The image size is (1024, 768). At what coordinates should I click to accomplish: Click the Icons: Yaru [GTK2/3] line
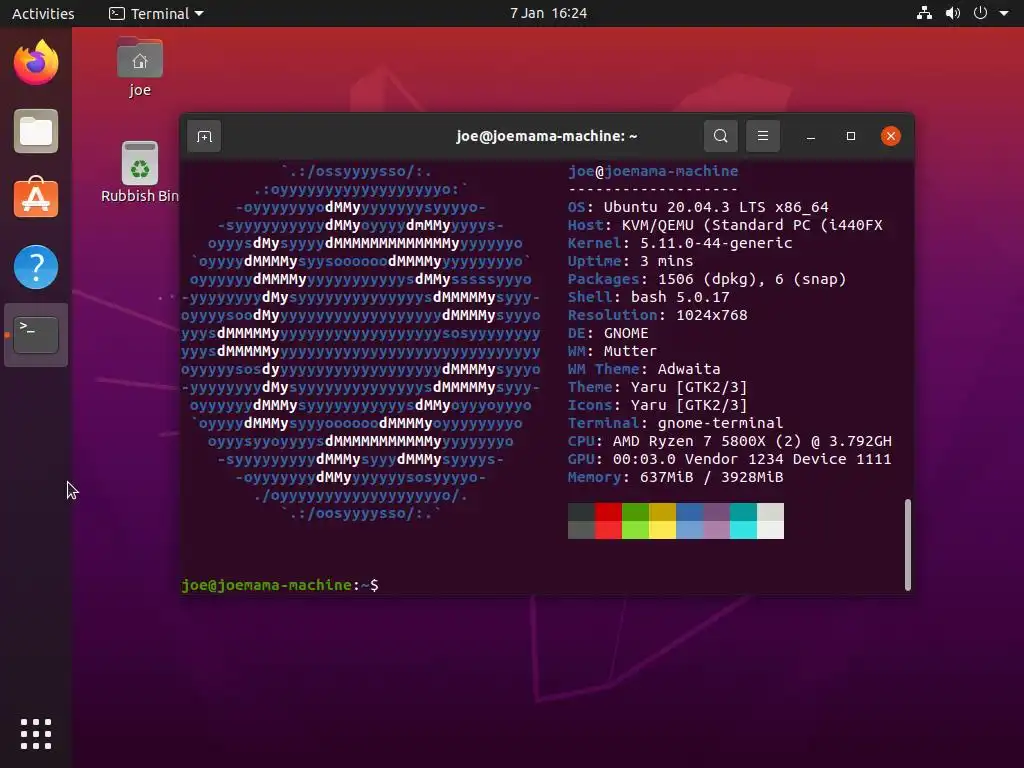coord(657,405)
